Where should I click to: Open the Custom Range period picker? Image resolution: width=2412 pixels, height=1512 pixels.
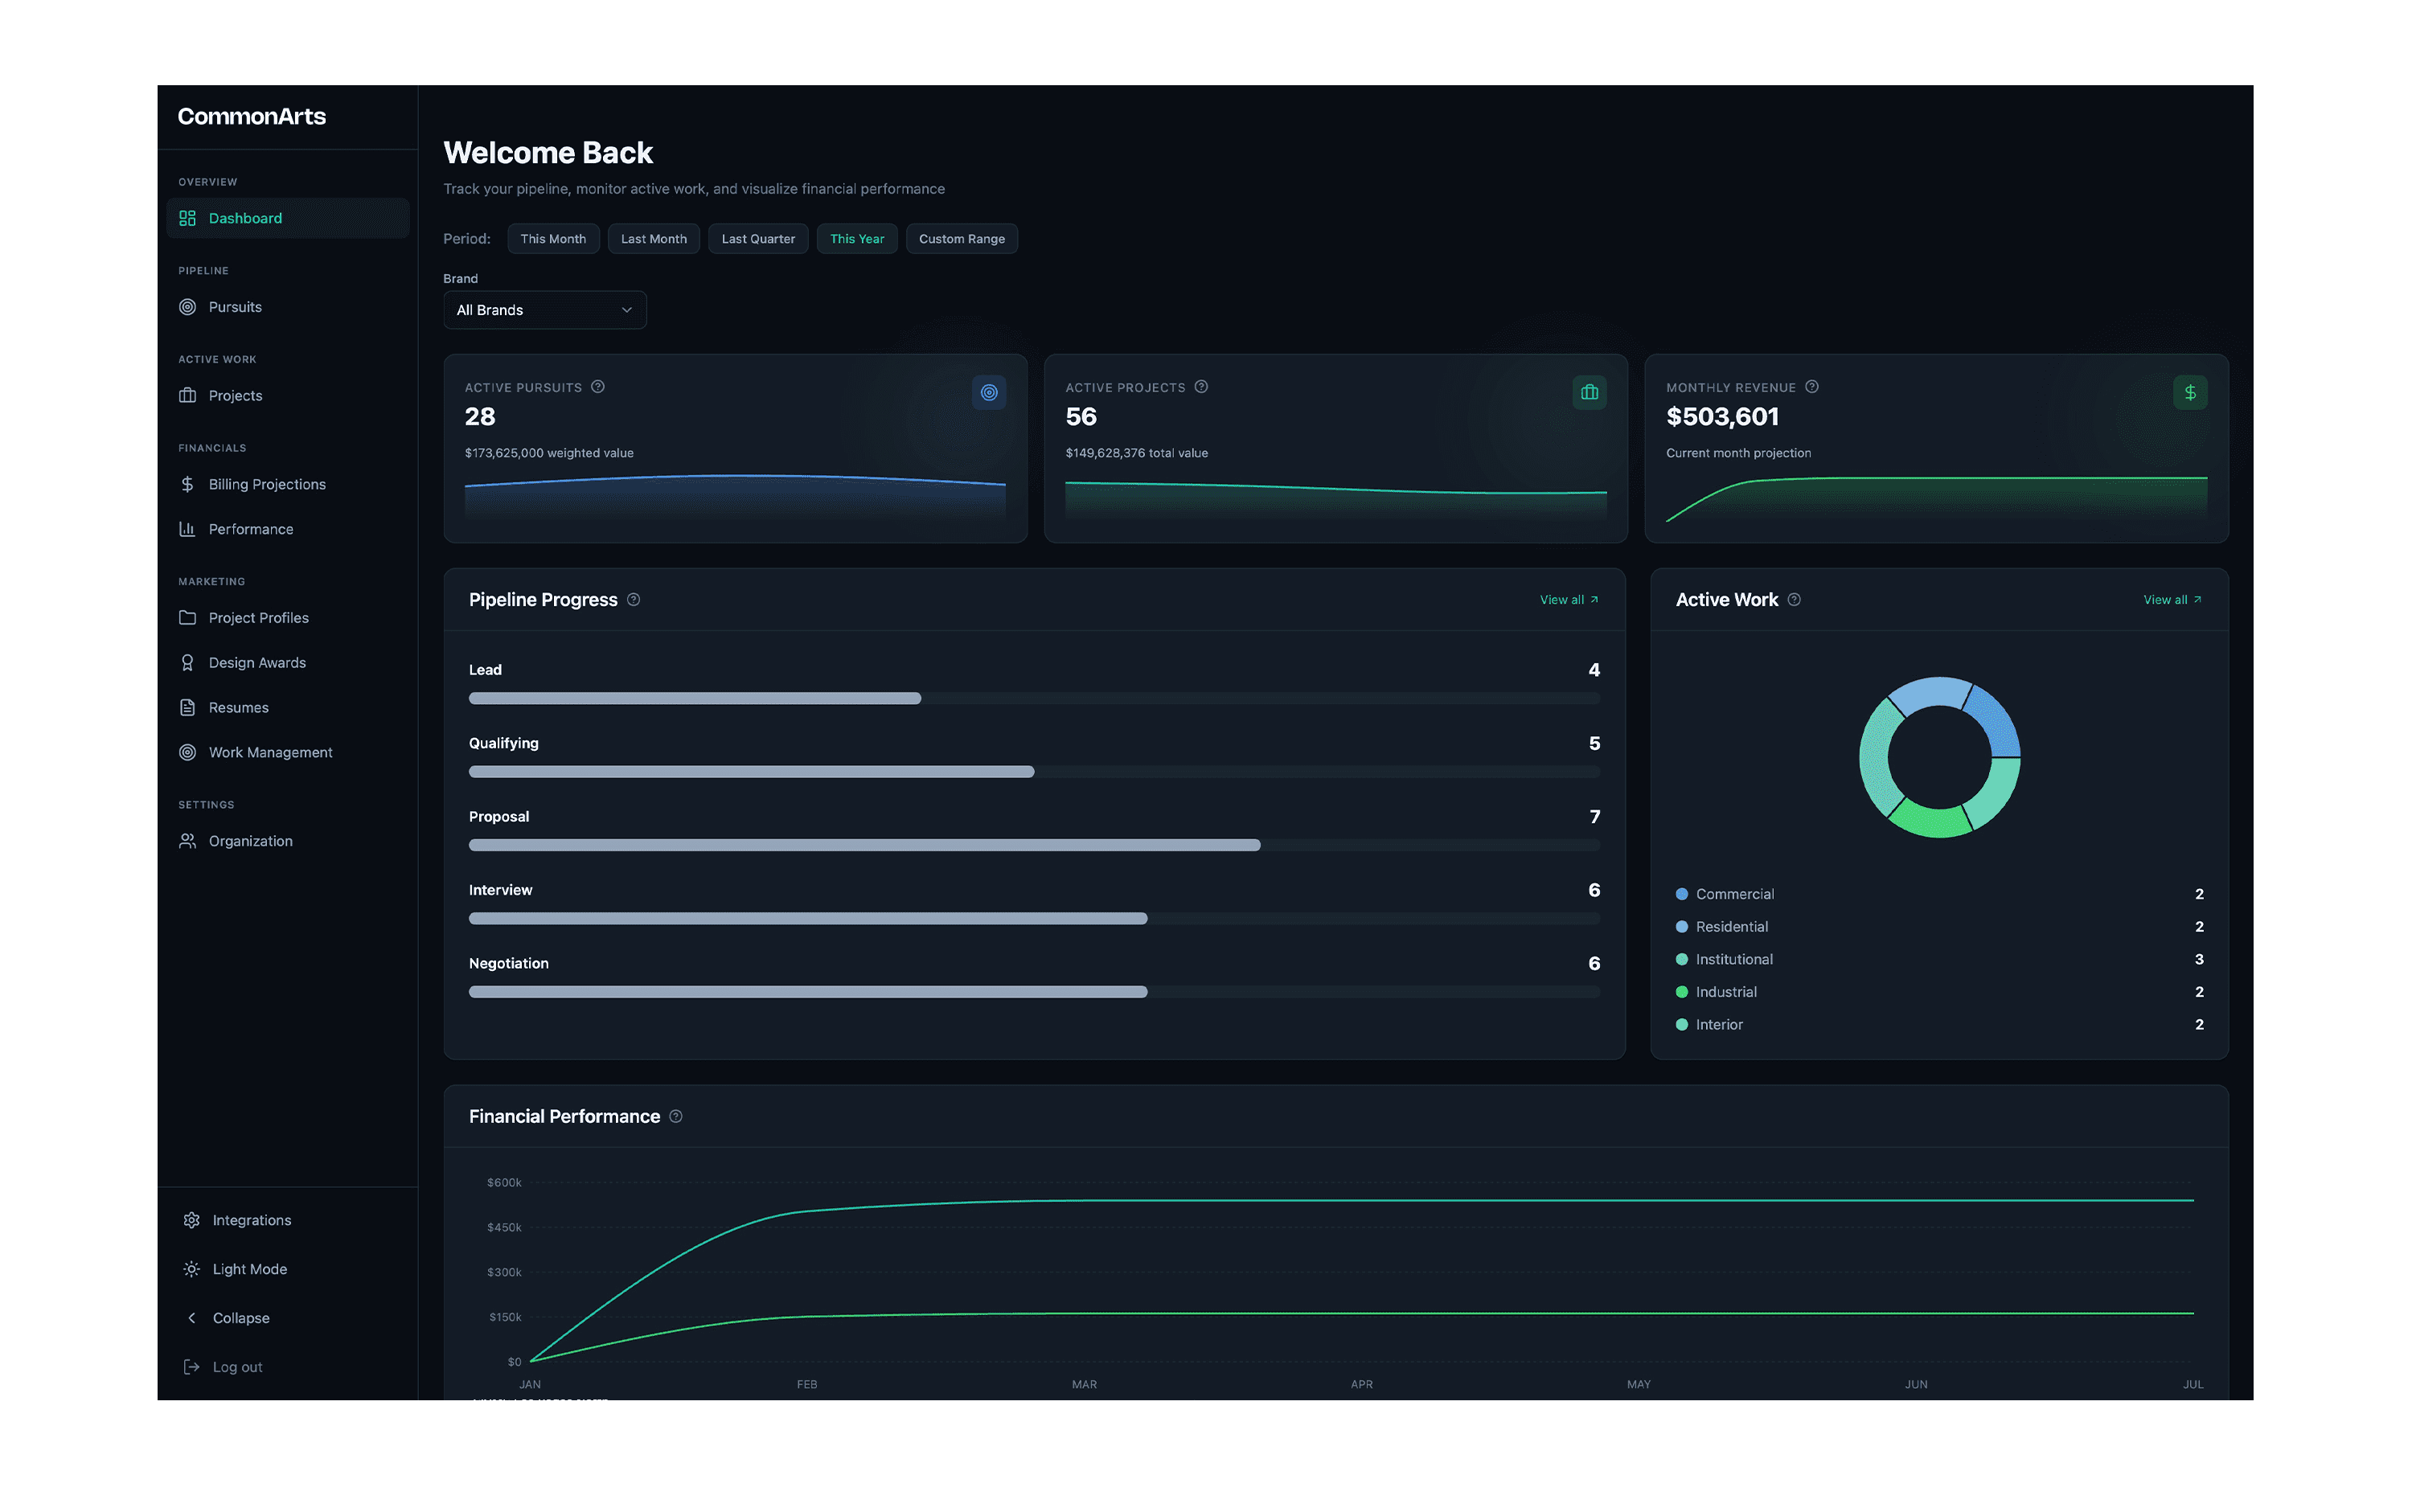click(x=961, y=239)
